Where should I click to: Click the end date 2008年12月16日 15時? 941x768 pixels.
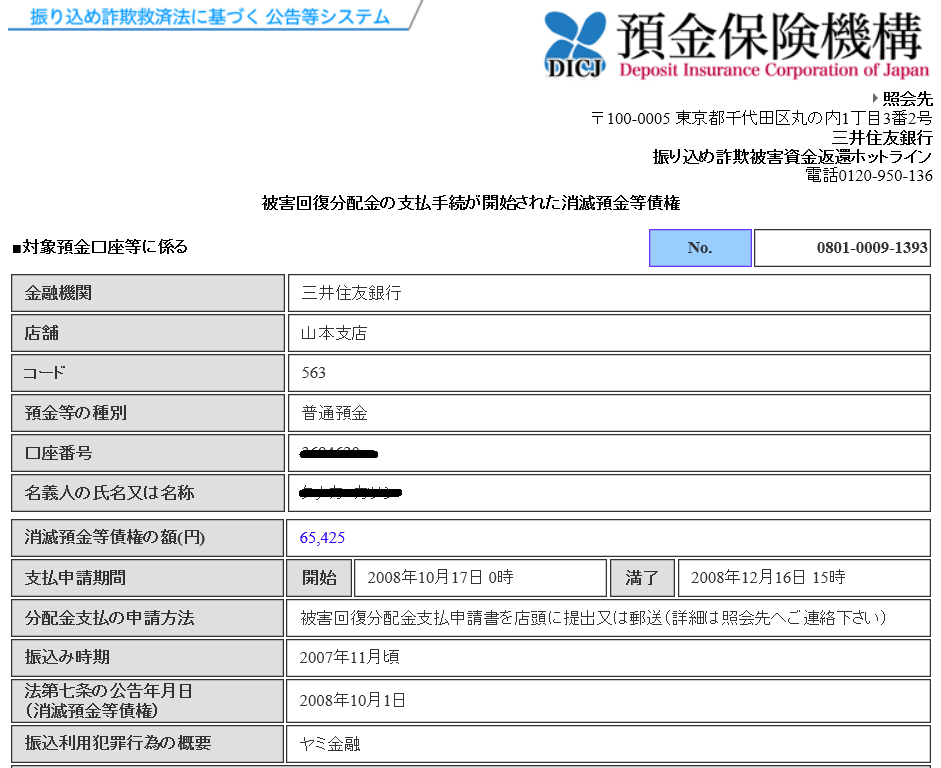click(x=768, y=577)
